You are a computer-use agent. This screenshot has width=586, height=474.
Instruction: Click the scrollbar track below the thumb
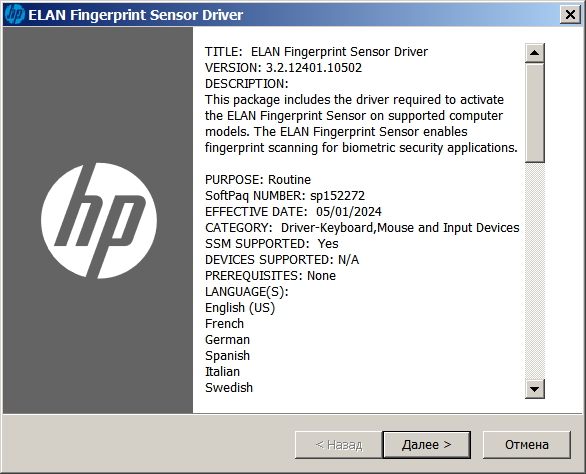[534, 271]
